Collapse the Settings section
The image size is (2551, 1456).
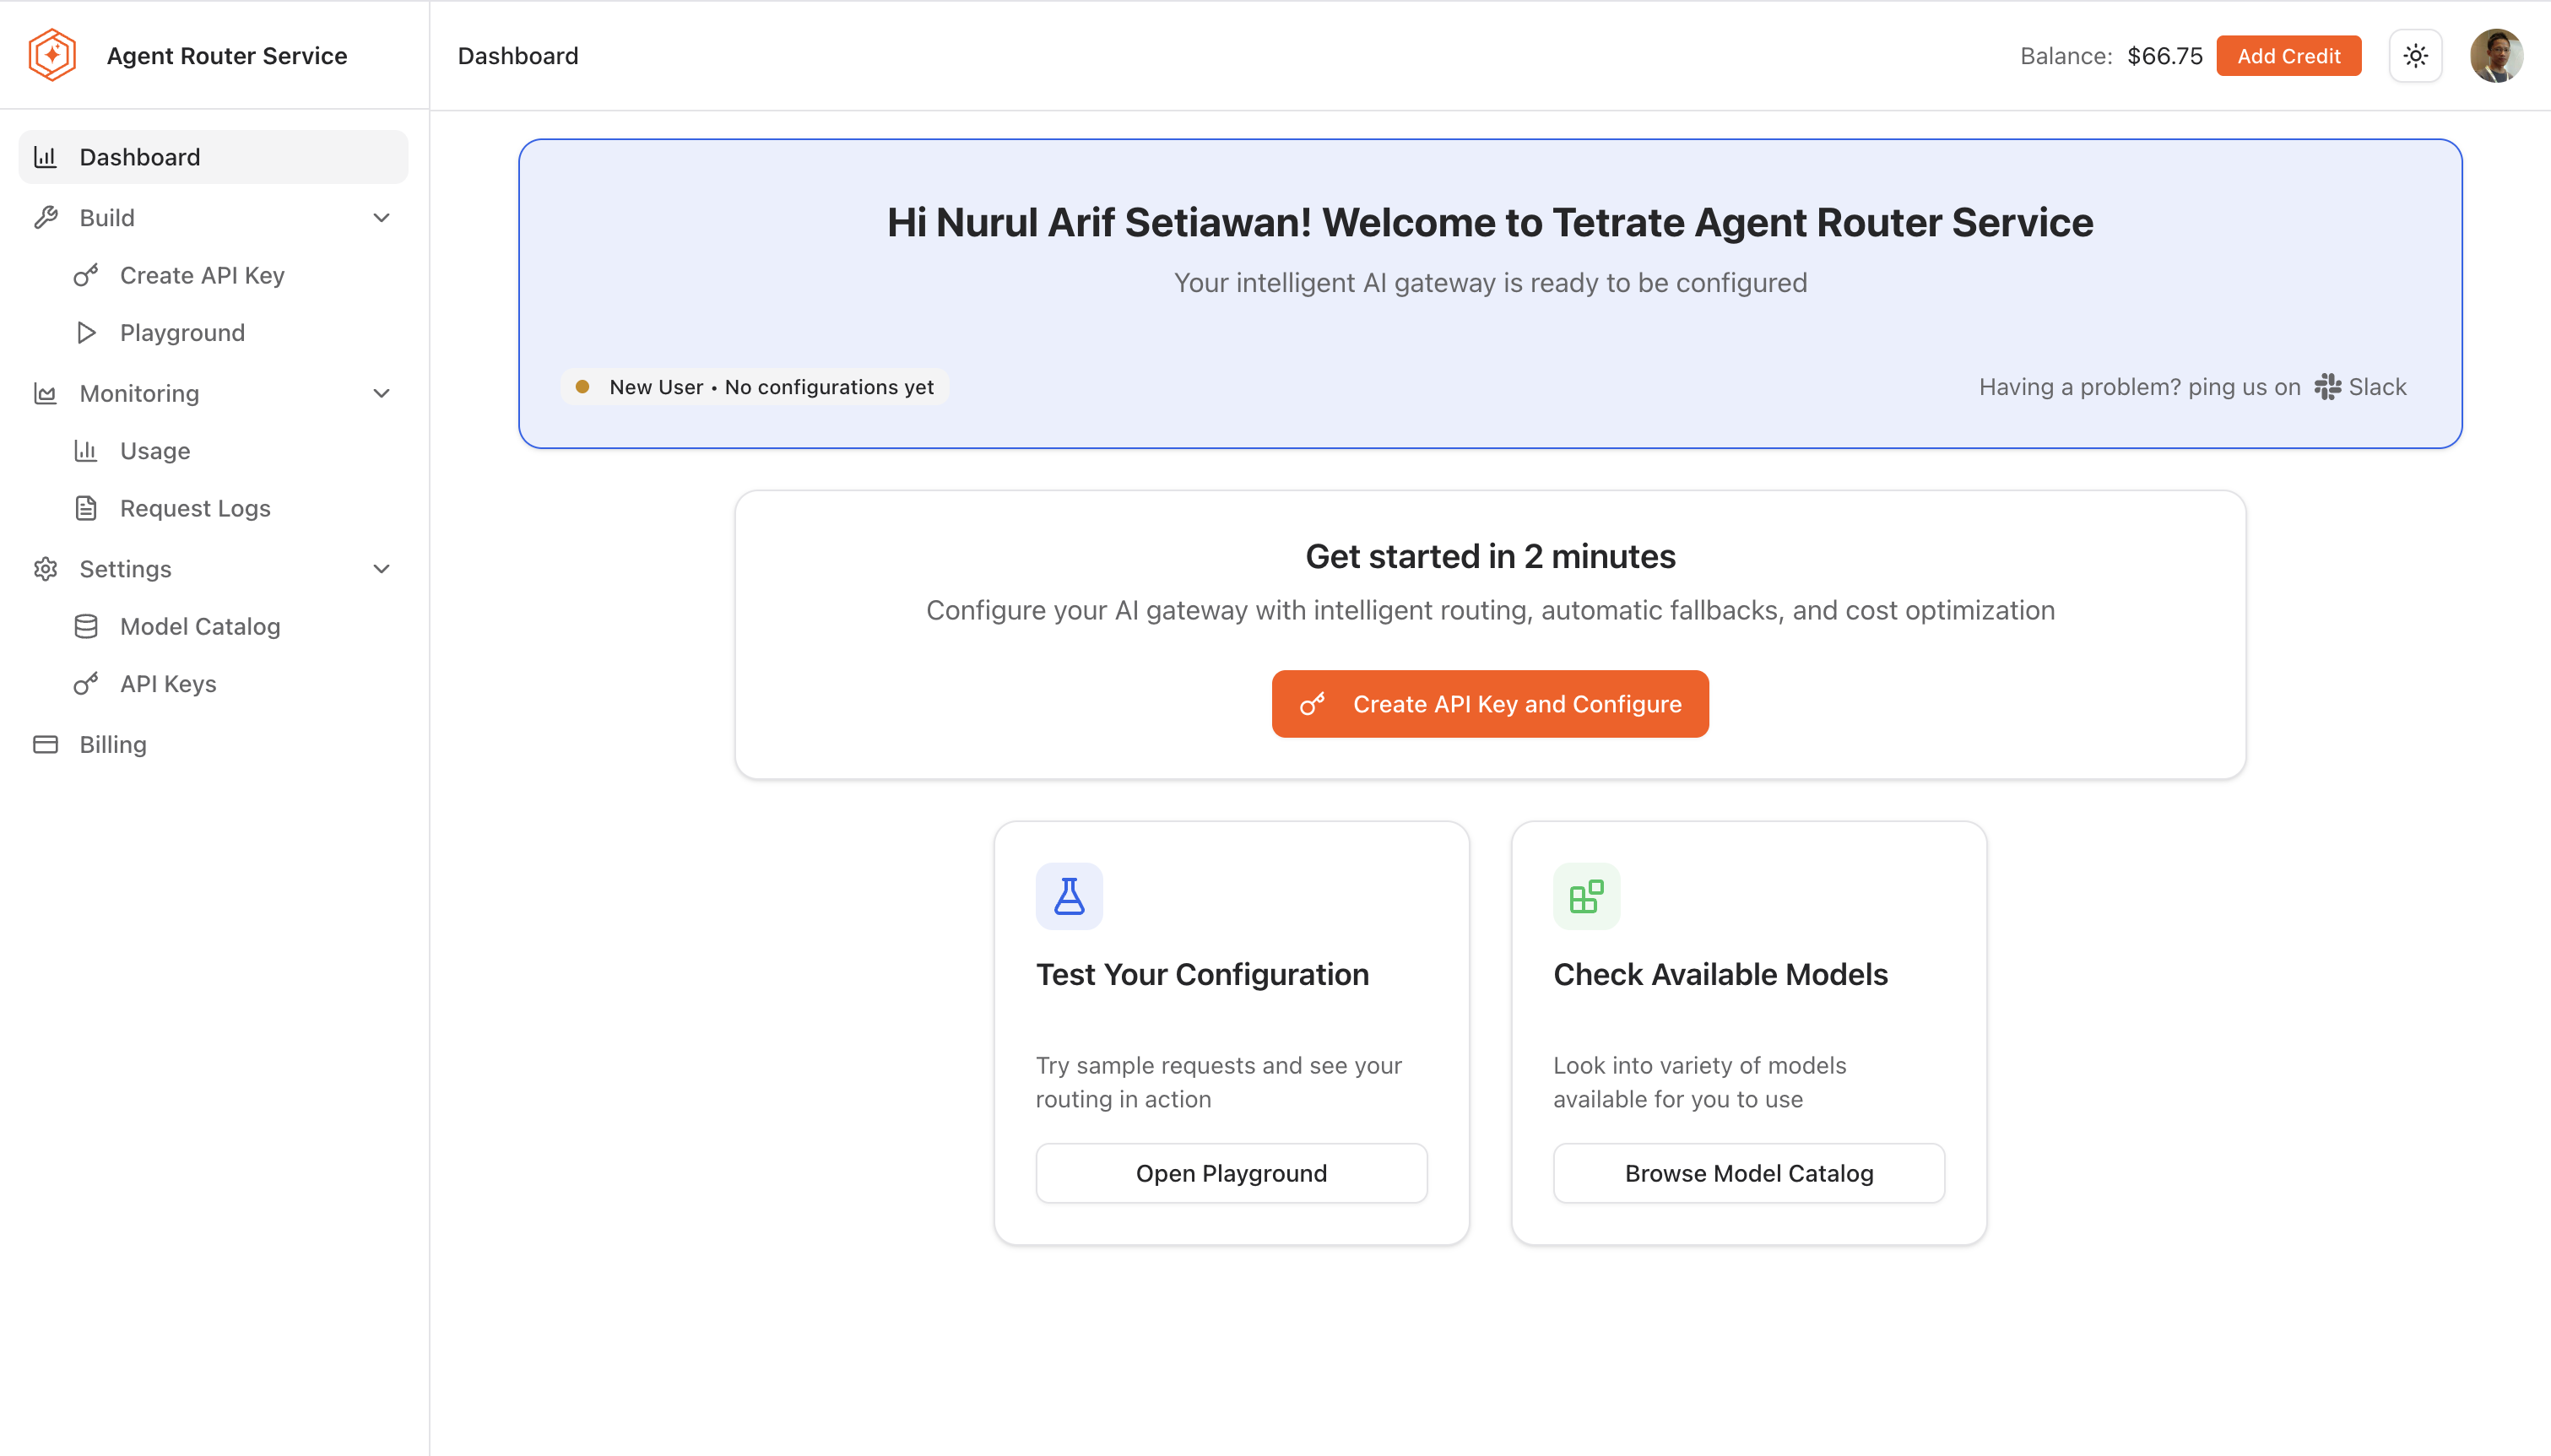pos(381,568)
